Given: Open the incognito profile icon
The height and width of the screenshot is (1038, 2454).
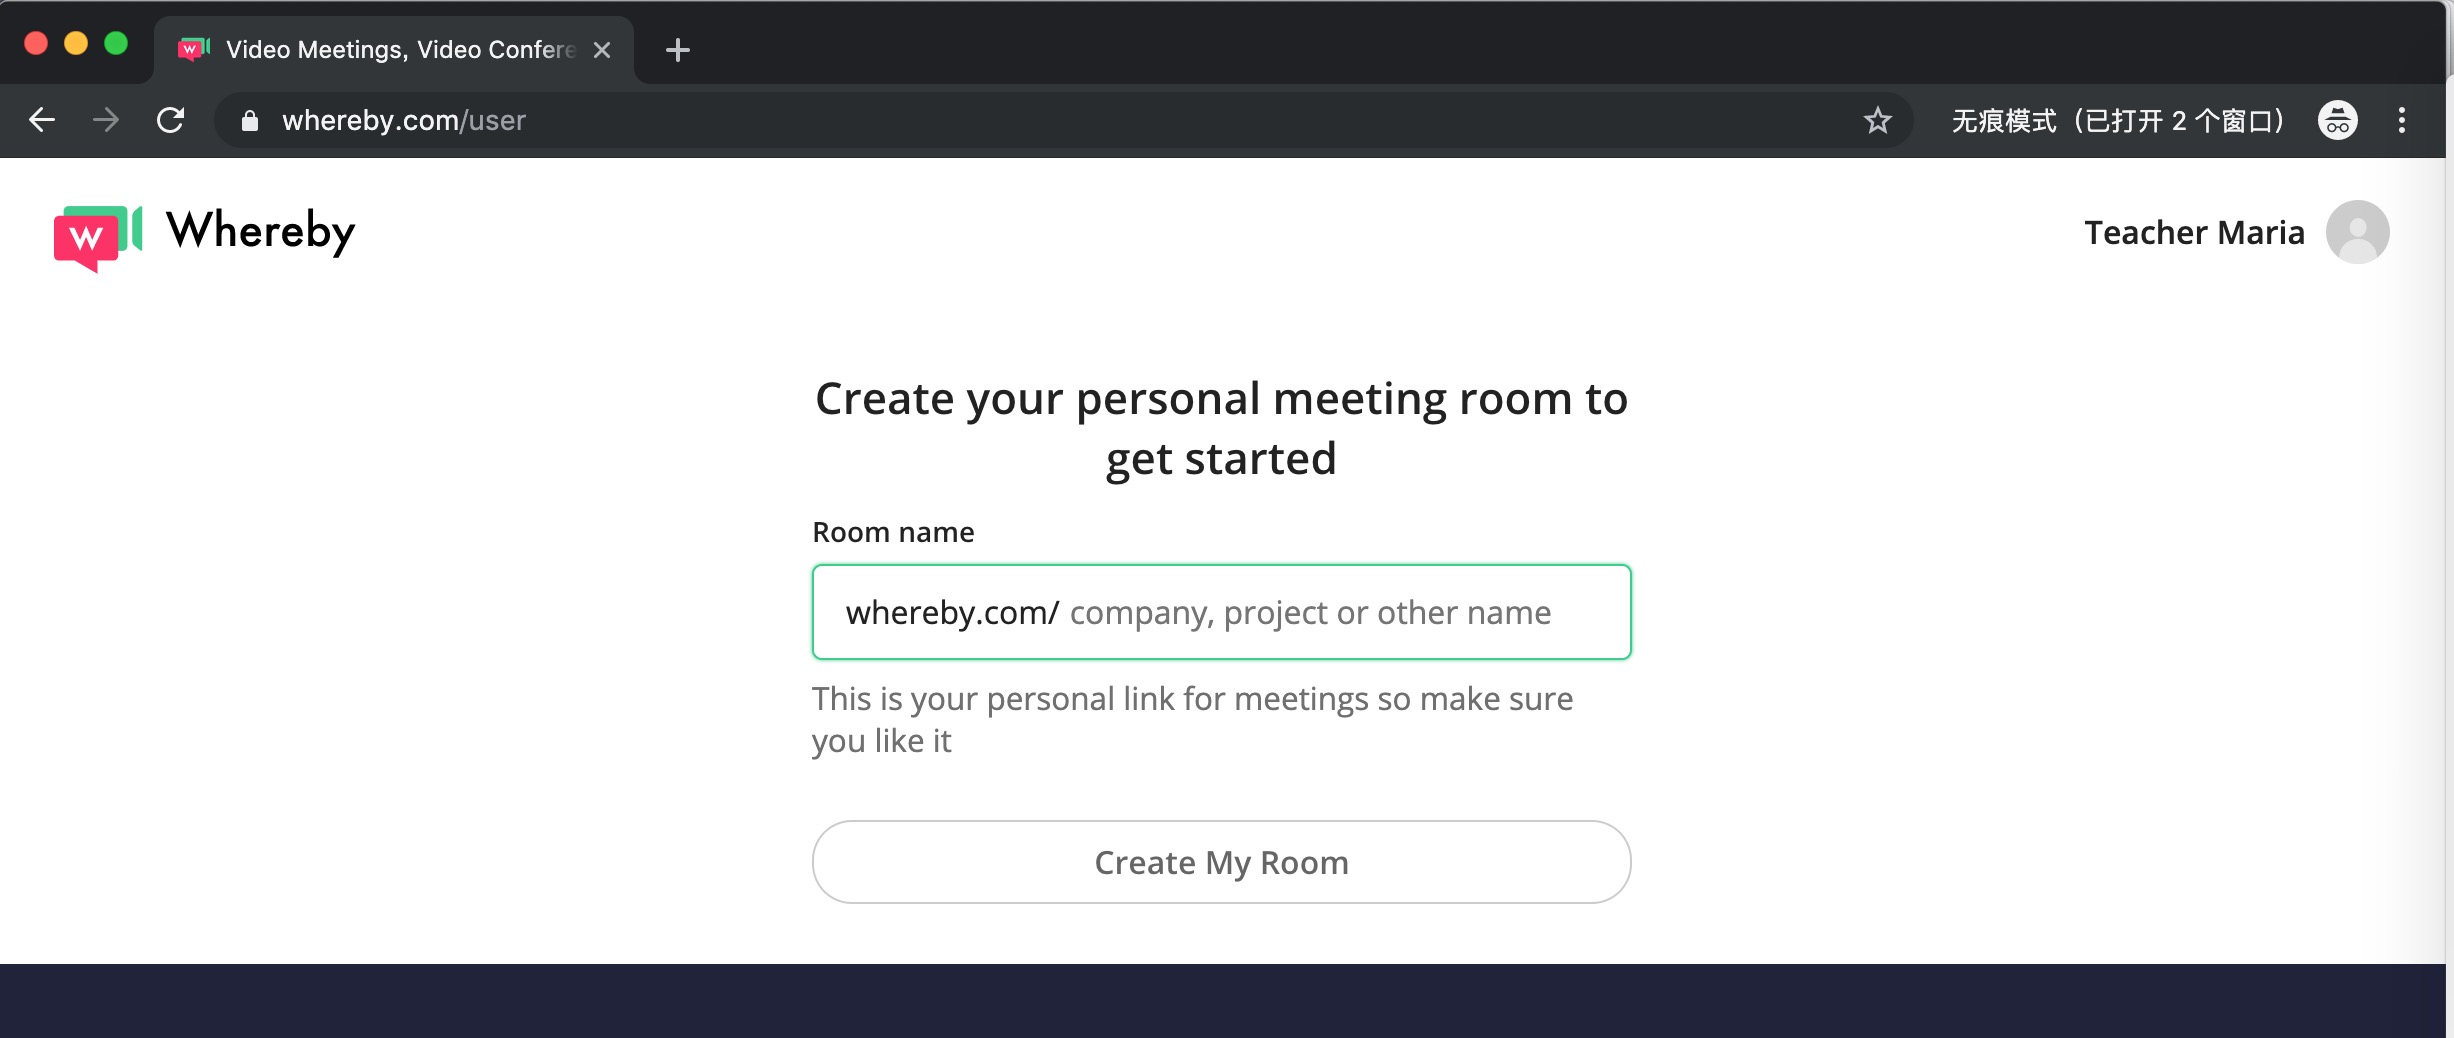Looking at the screenshot, I should (x=2337, y=120).
